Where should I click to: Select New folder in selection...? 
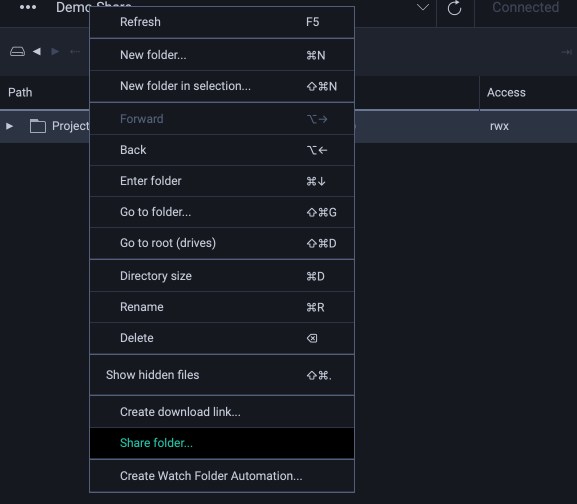pos(222,86)
